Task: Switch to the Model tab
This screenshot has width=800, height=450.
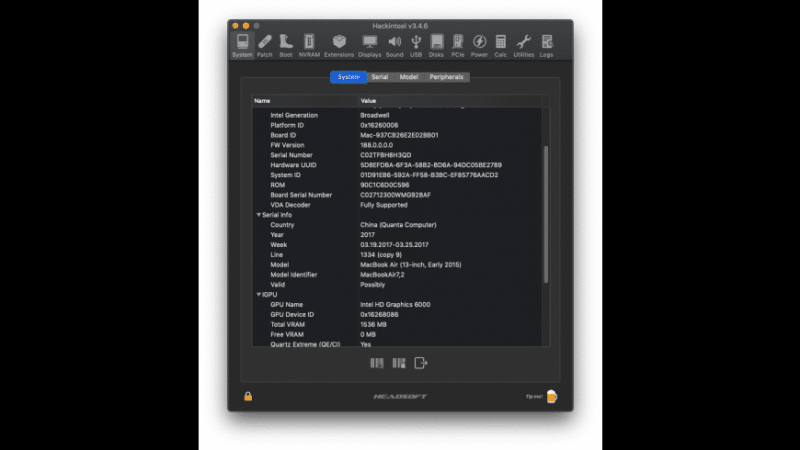Action: pyautogui.click(x=409, y=77)
